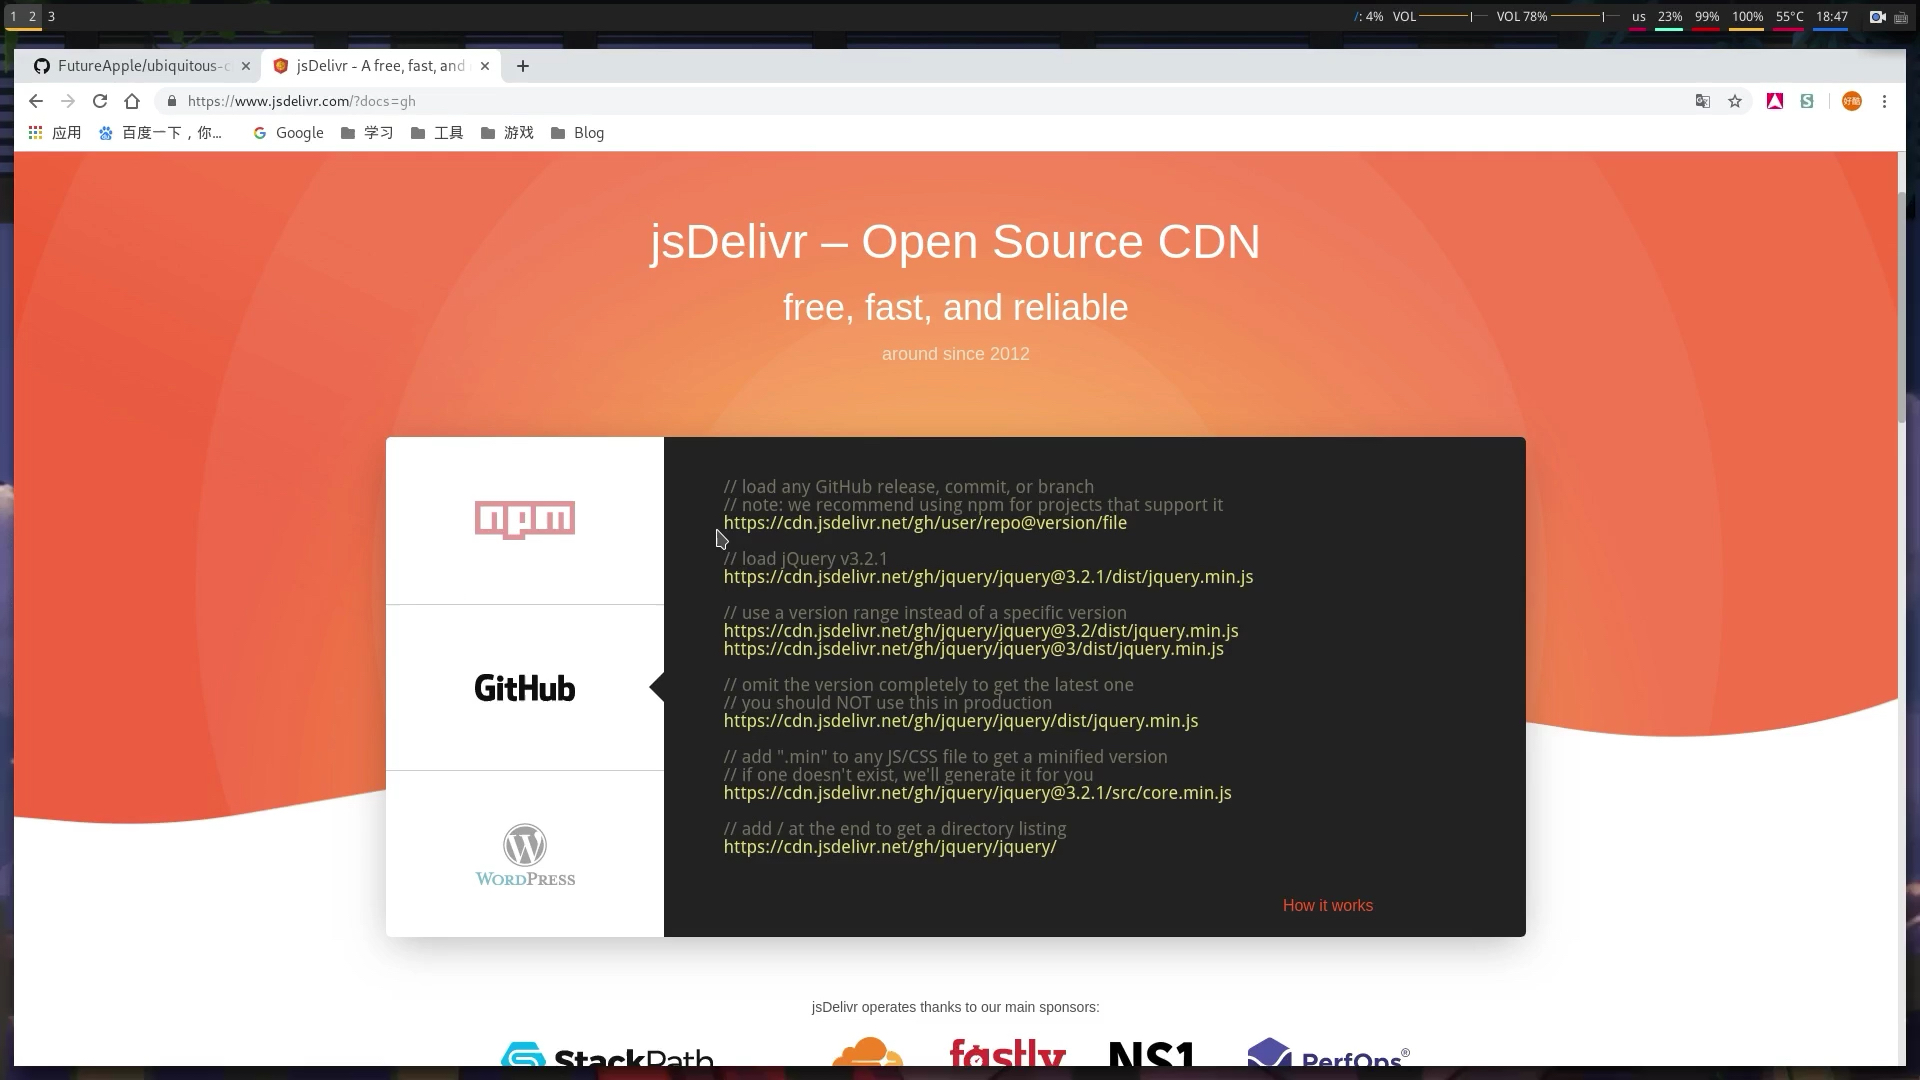1920x1080 pixels.
Task: Reload the jsDelivr page
Action: click(100, 101)
